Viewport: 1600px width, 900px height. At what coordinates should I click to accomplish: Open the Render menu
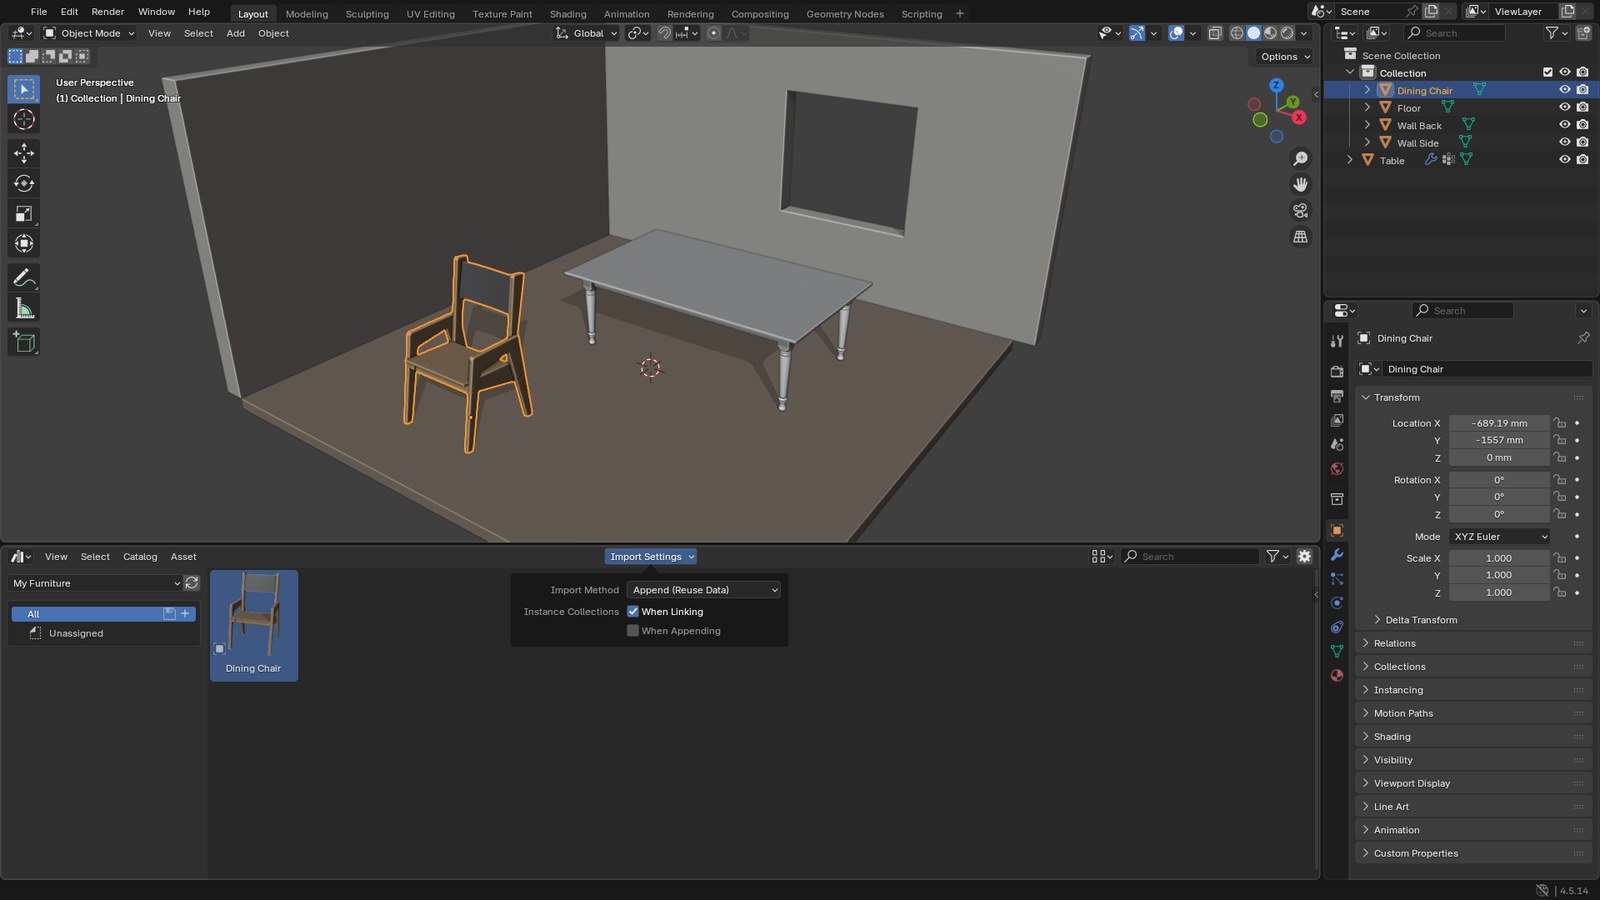(x=108, y=12)
